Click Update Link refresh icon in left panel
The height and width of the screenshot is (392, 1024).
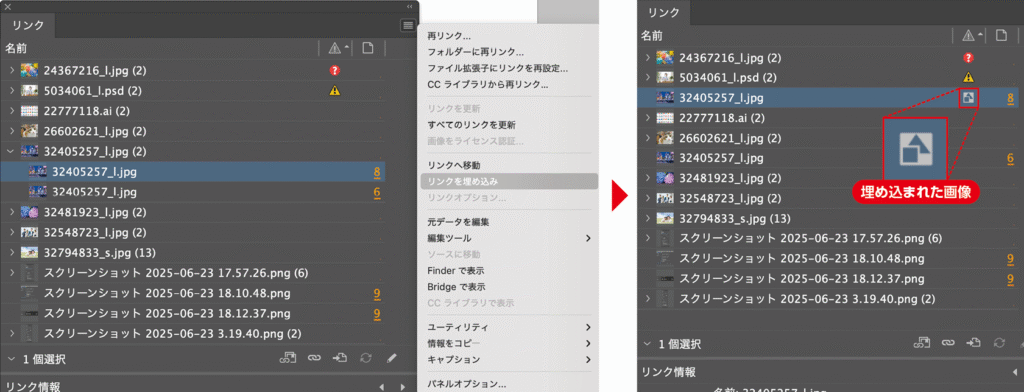(x=366, y=358)
